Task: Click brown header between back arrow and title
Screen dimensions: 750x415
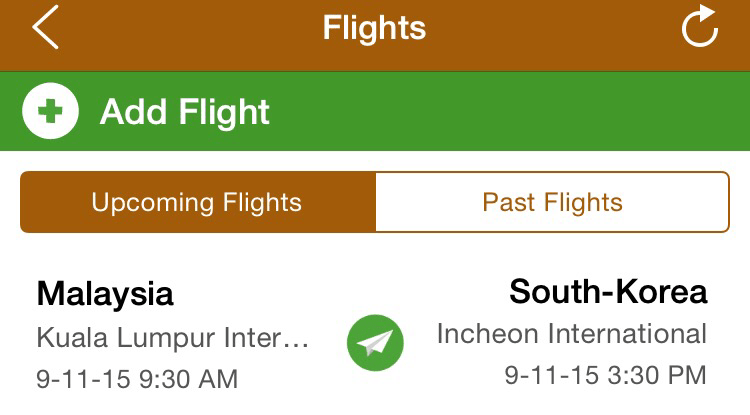Action: pos(180,28)
